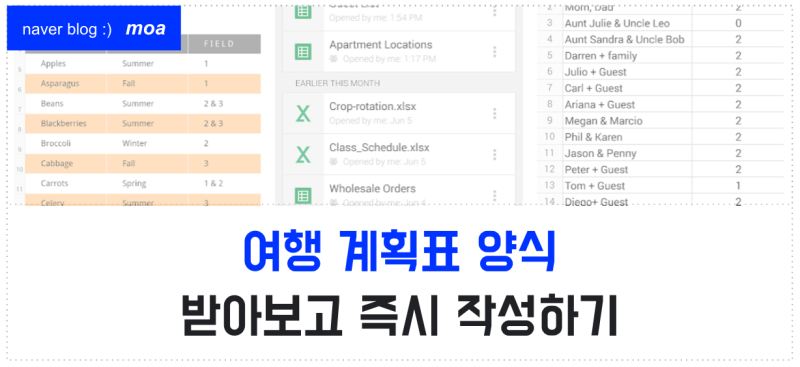Viewport: 800px width, 367px height.
Task: Select the 'Tom + Guest' cell
Action: 627,186
